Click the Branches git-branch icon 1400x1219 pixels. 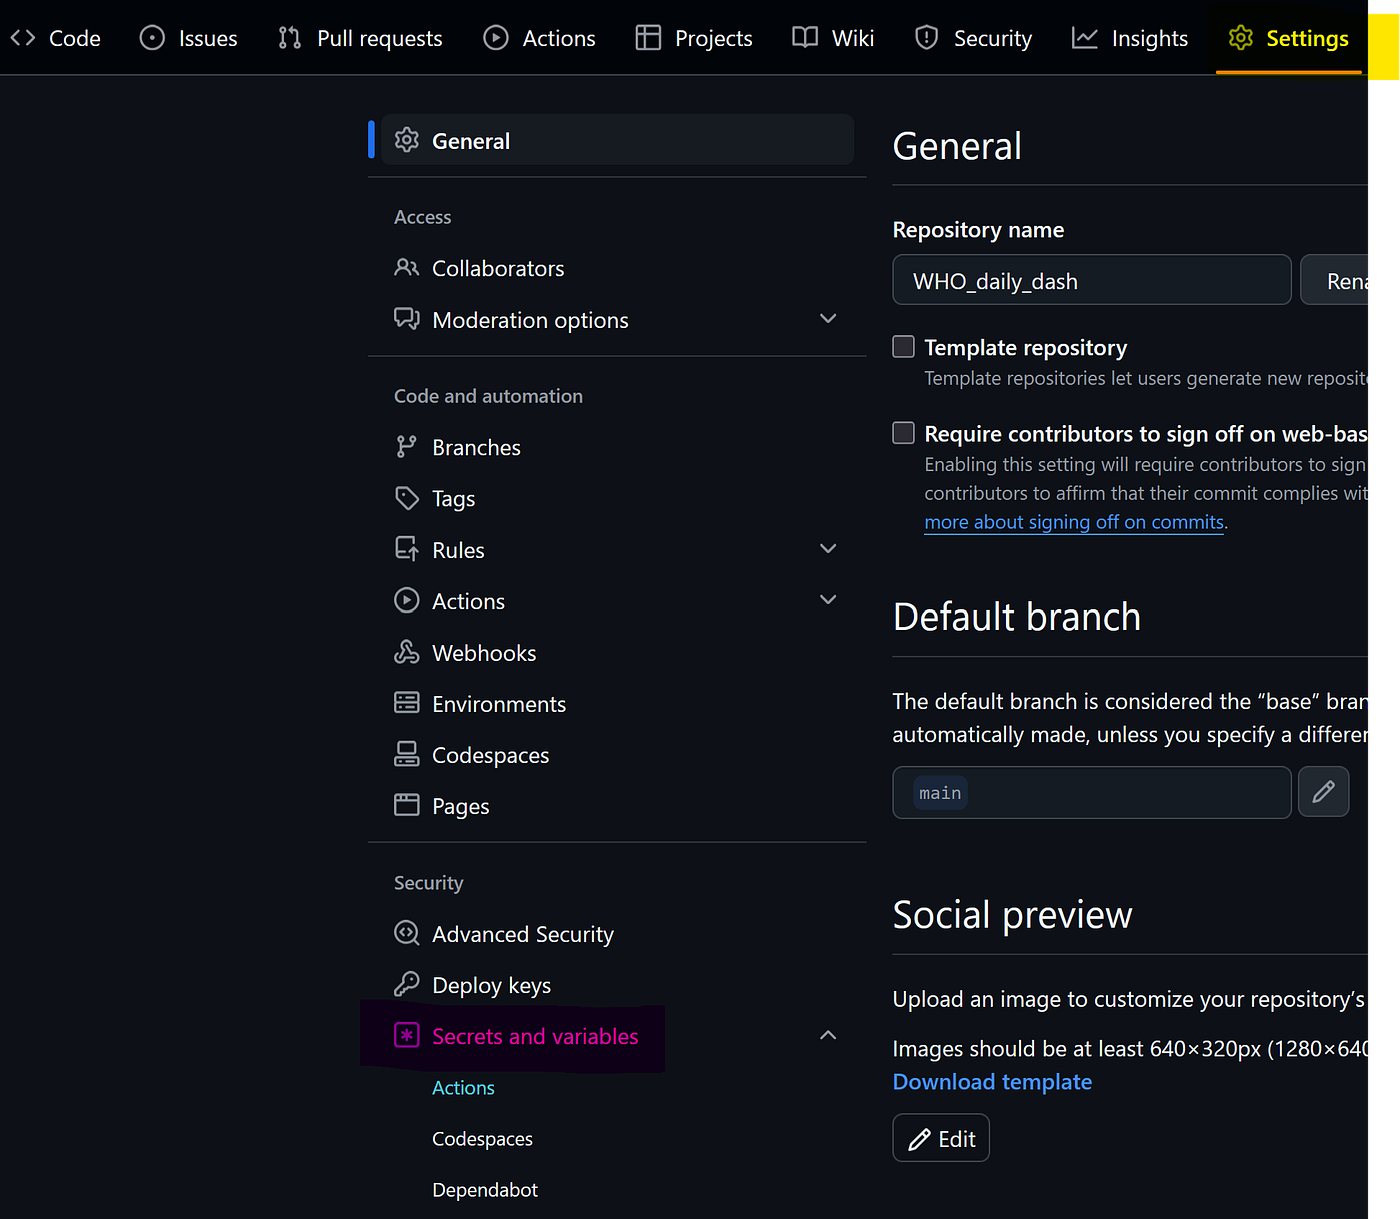coord(406,447)
